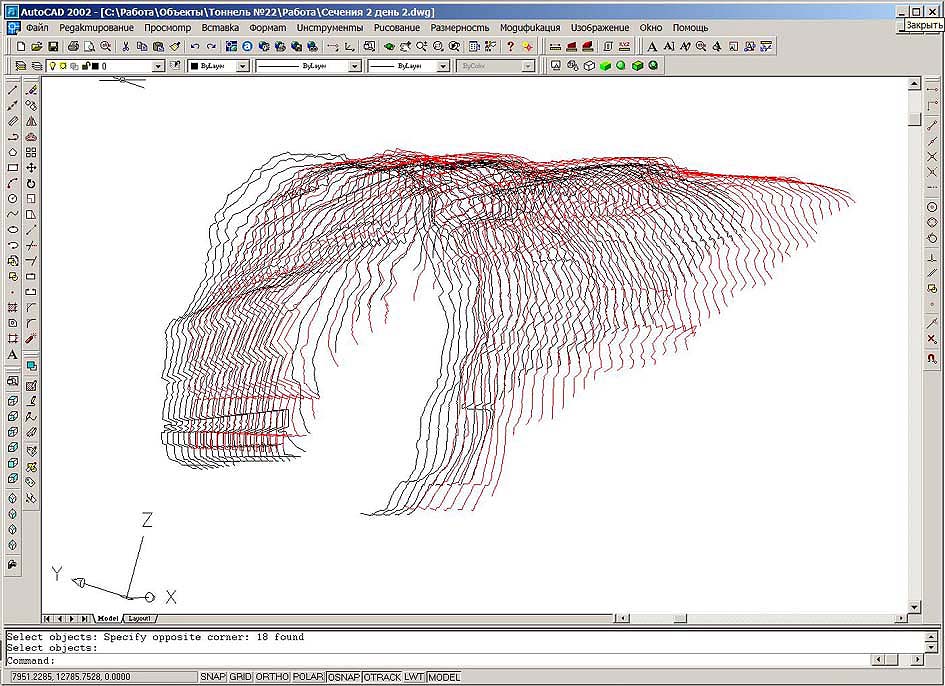
Task: Open the color control ByLayer dropdown
Action: [242, 66]
